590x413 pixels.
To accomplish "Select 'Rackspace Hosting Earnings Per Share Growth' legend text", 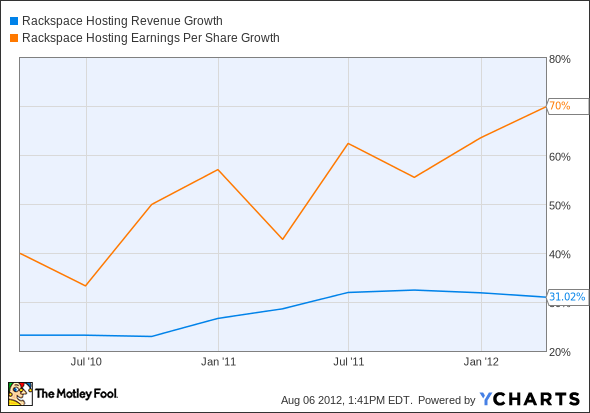I will pyautogui.click(x=151, y=38).
